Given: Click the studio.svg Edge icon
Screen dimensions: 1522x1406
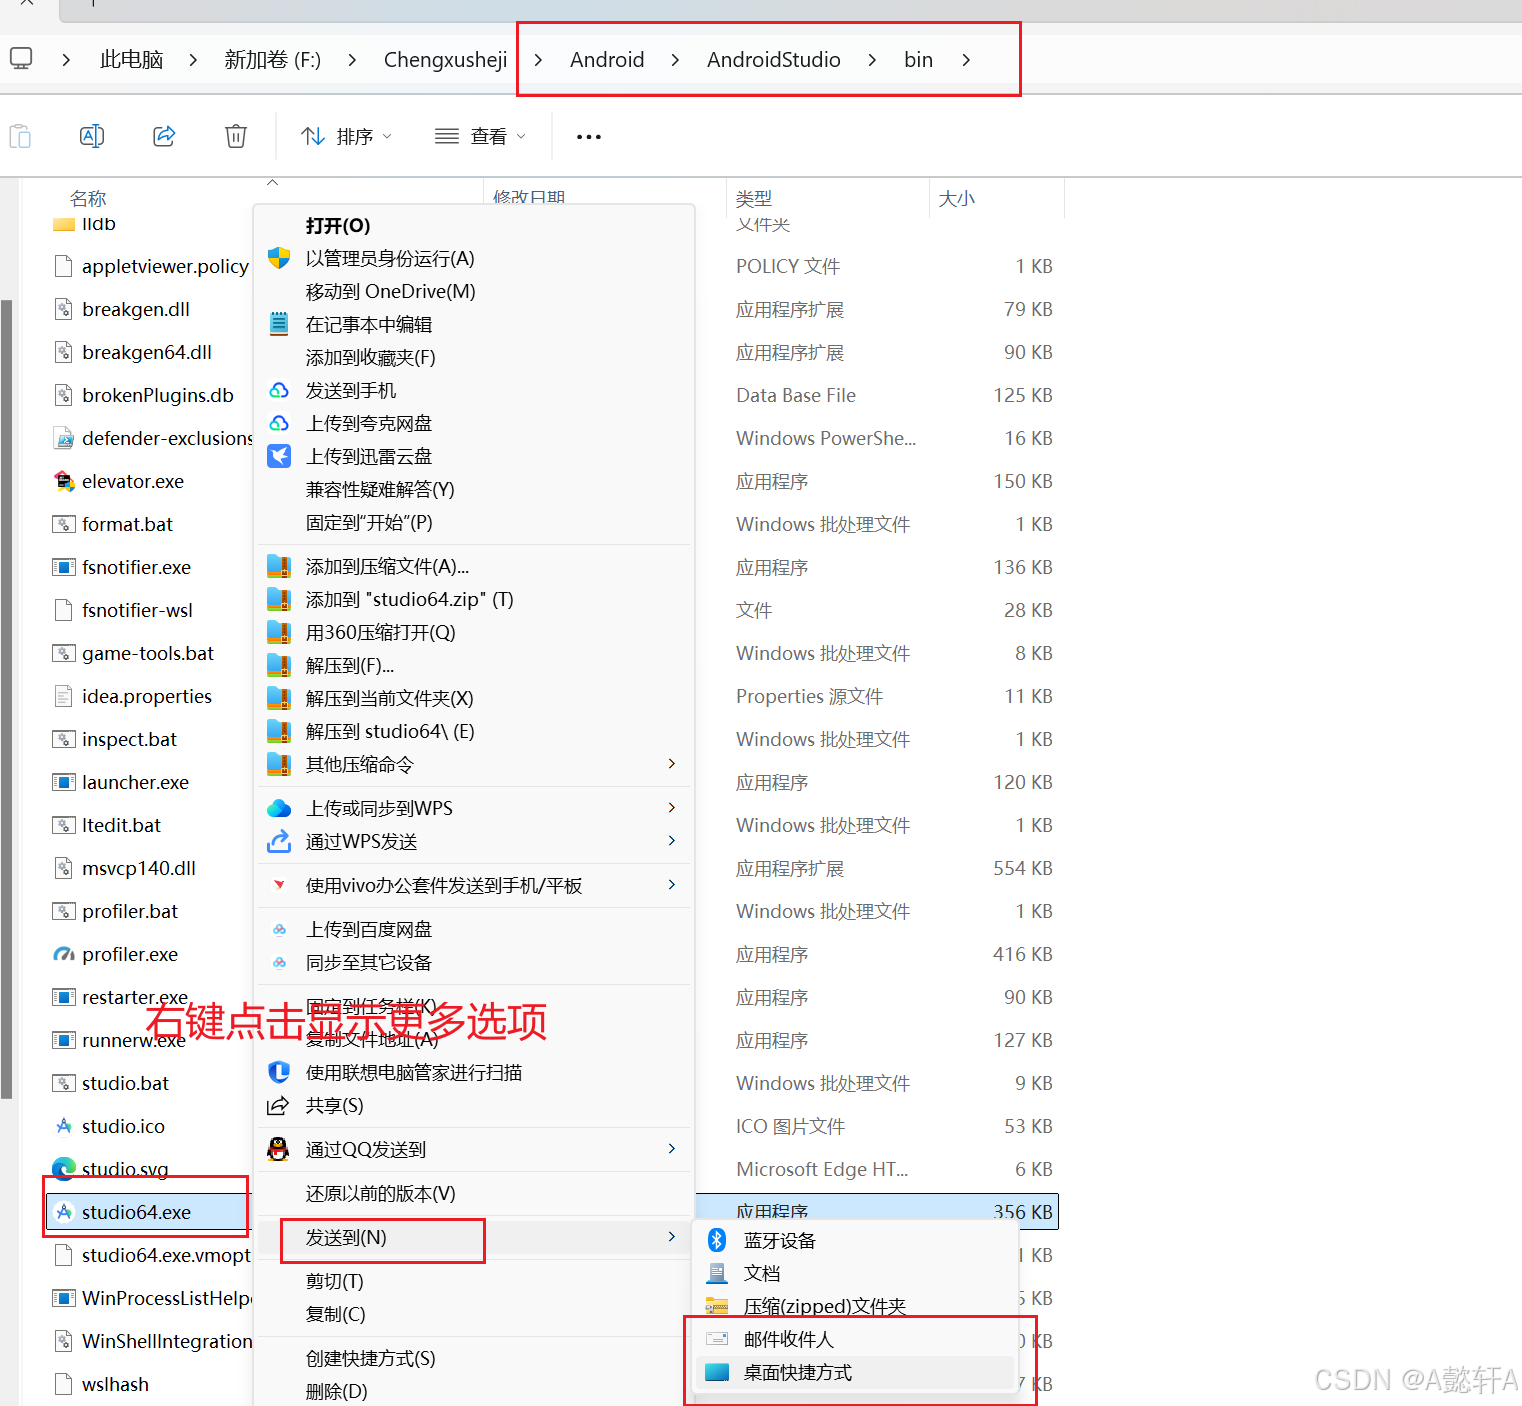Looking at the screenshot, I should pos(64,1168).
